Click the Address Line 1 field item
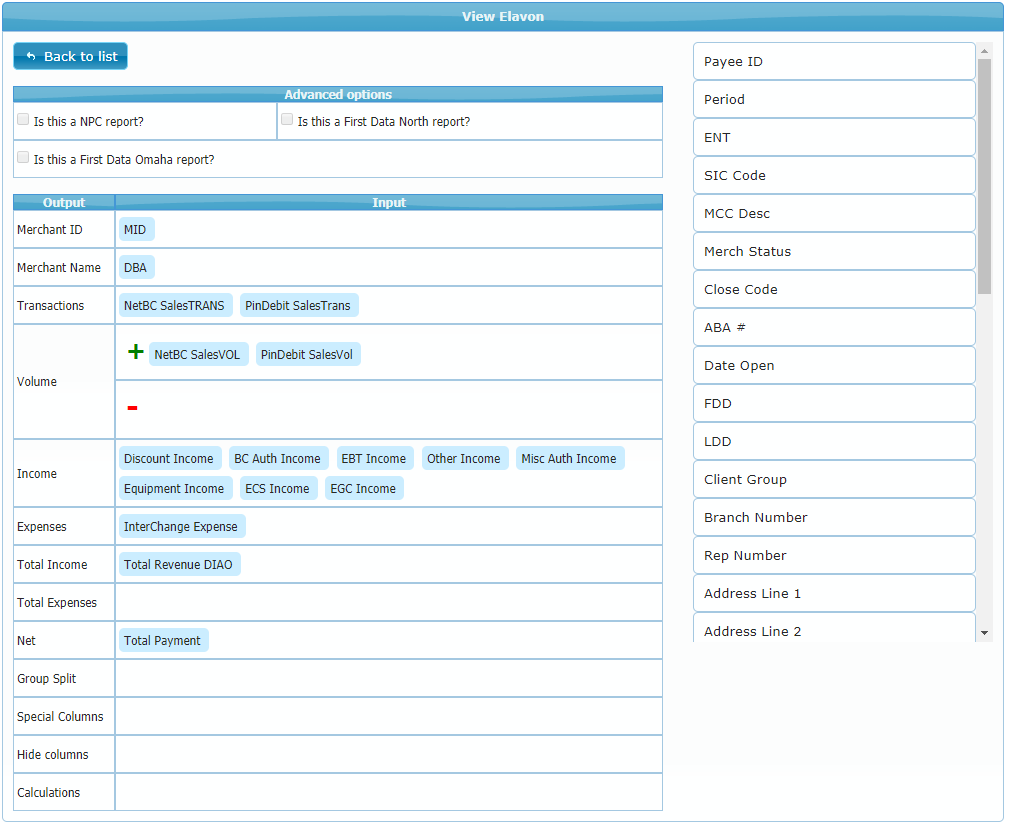 834,593
